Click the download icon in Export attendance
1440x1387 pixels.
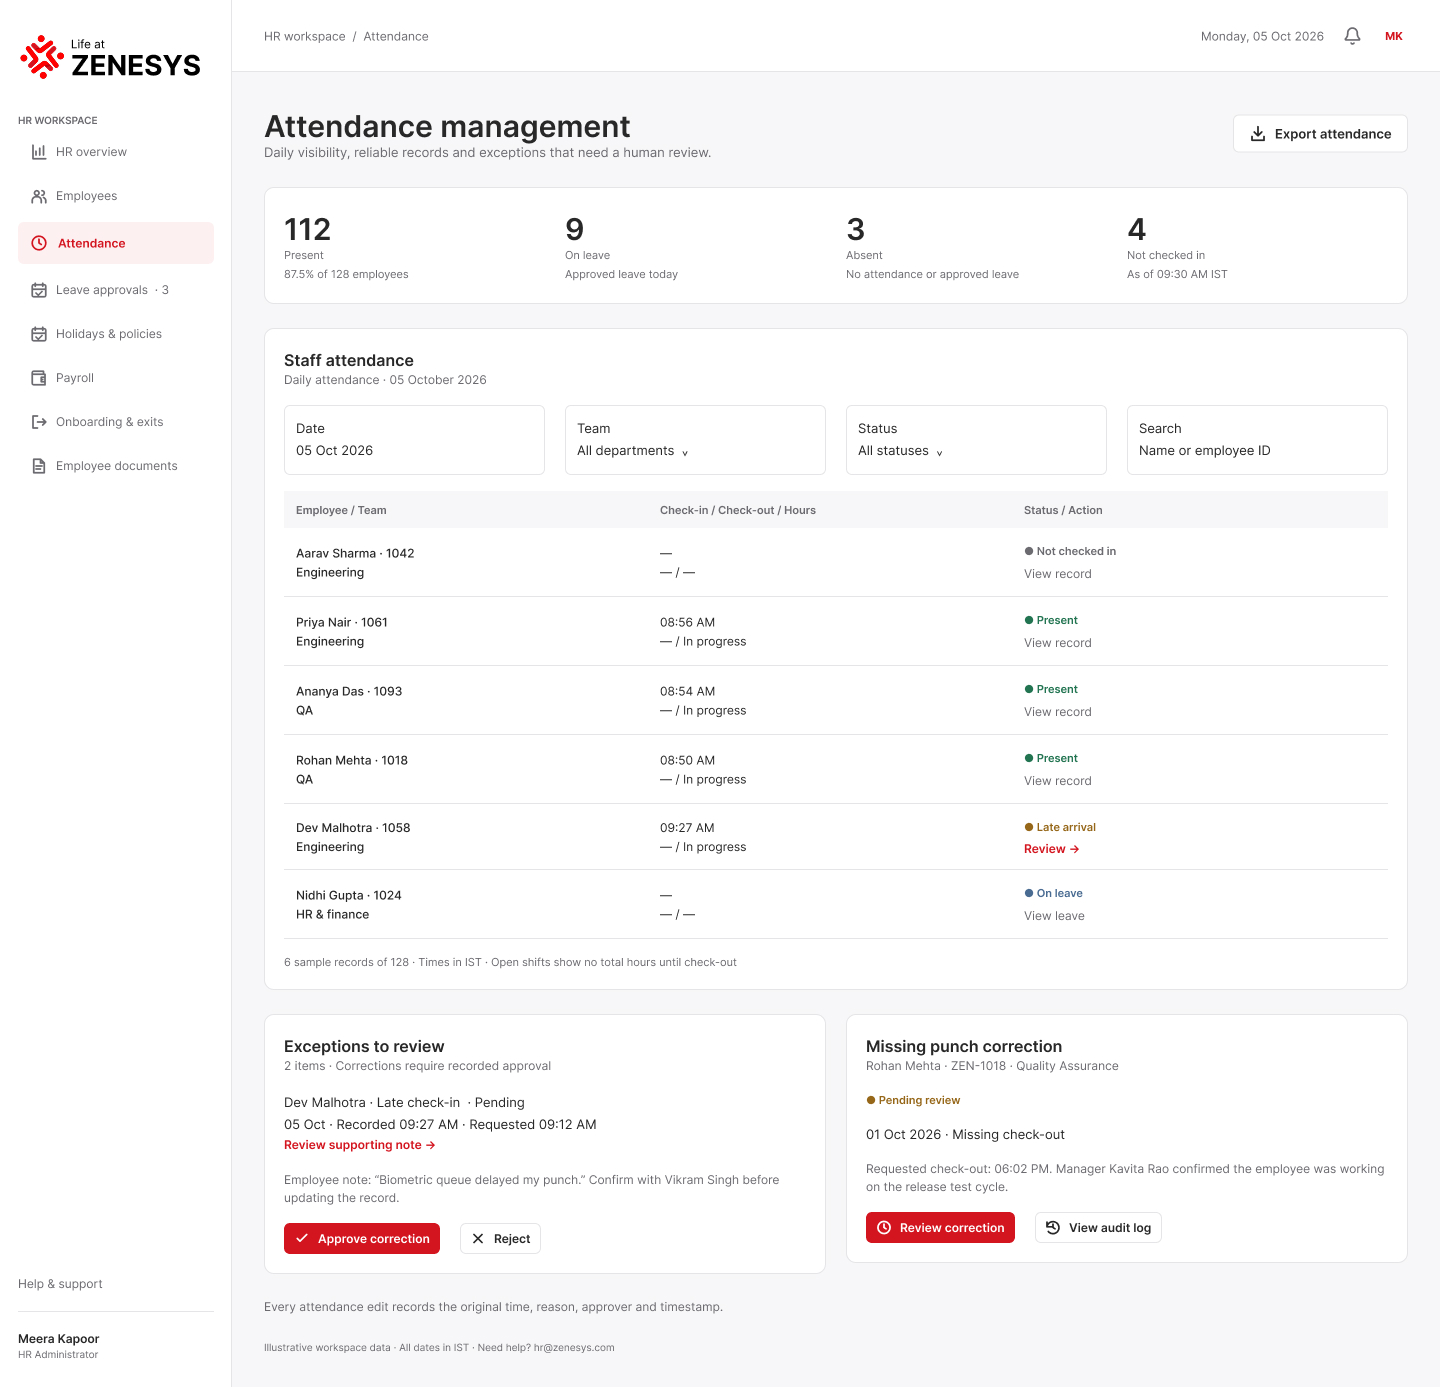pyautogui.click(x=1258, y=134)
